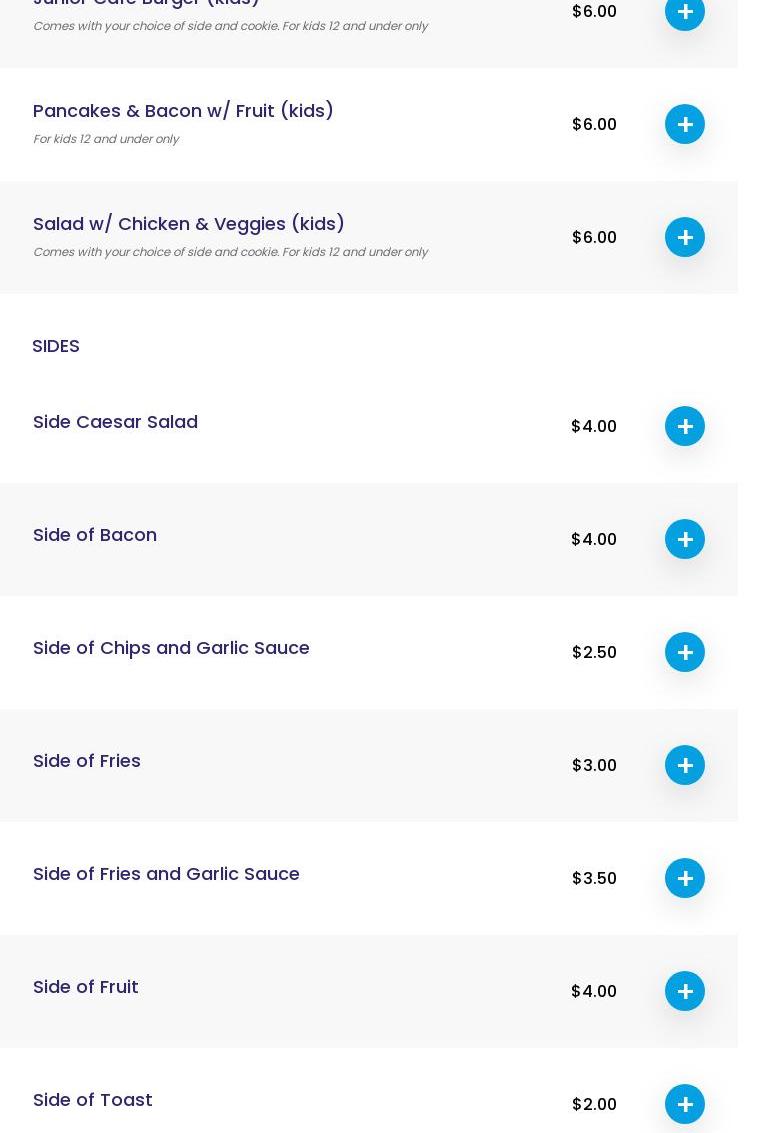Open Side of Chips and Garlic Sauce title
Image resolution: width=770 pixels, height=1133 pixels.
pos(171,648)
